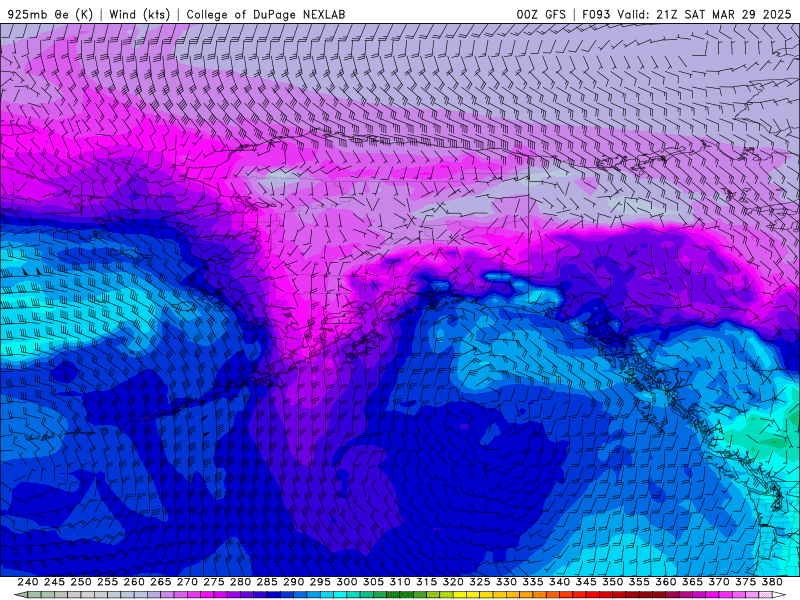Image resolution: width=800 pixels, height=600 pixels.
Task: Click the "925mb θe (K)" title text
Action: 51,14
